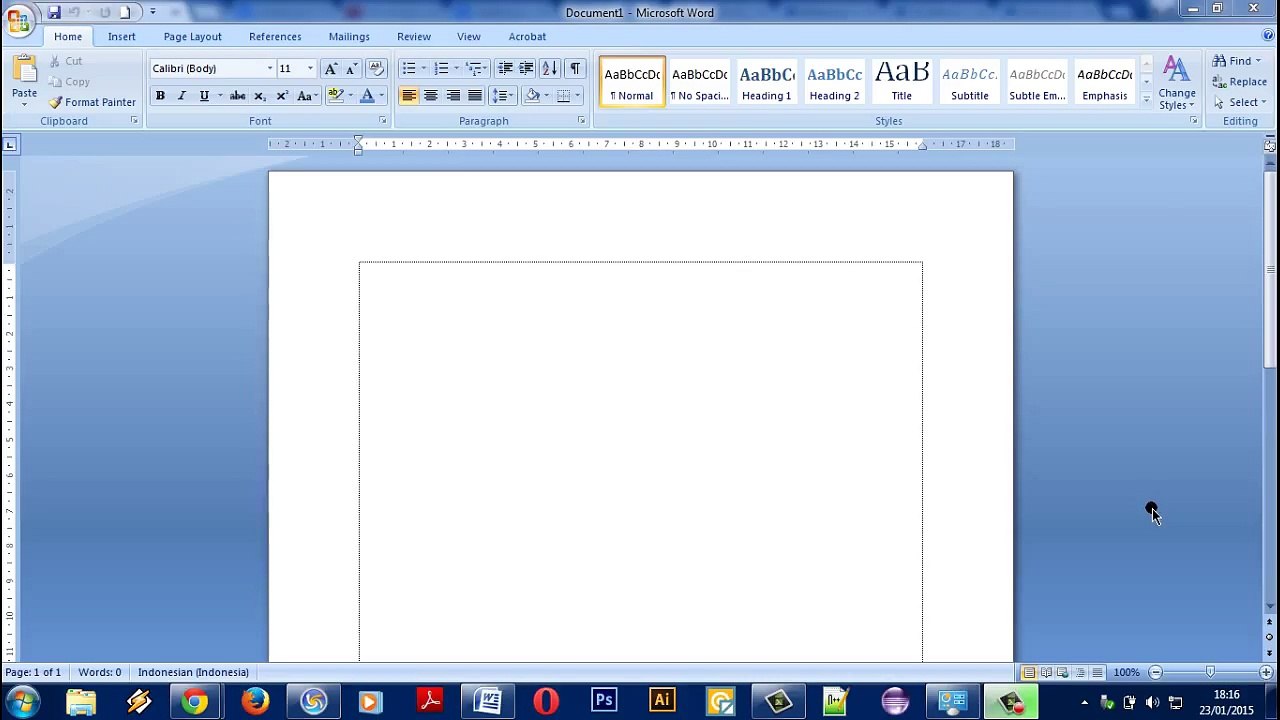Open the Paragraph dialog box launcher
Viewport: 1280px width, 720px height.
point(581,121)
